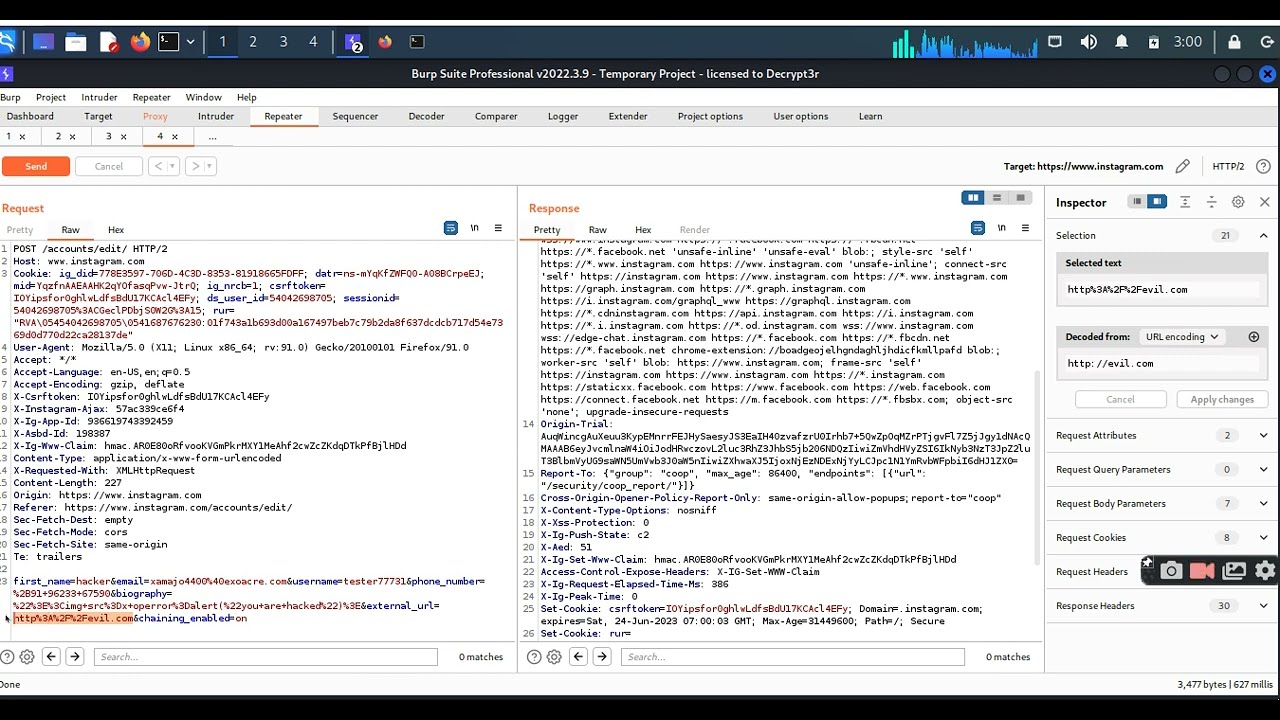The image size is (1280, 720).
Task: Switch Response view to Raw
Action: (x=597, y=230)
